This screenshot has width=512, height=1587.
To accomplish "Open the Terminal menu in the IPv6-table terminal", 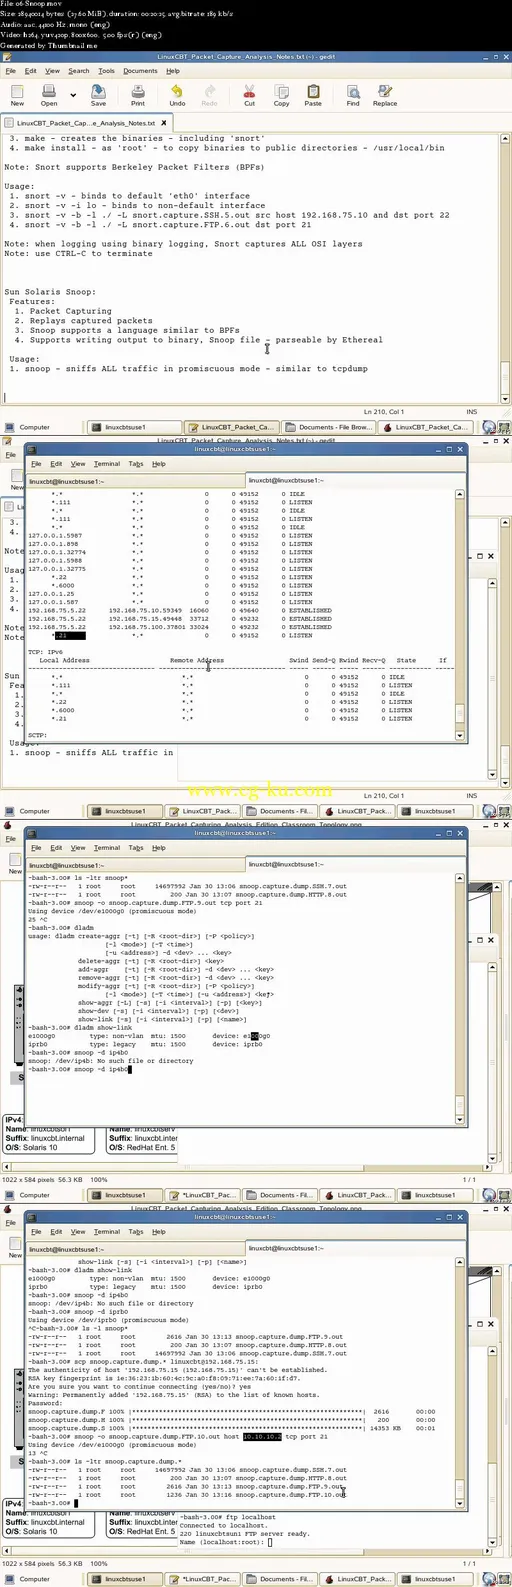I will (107, 464).
